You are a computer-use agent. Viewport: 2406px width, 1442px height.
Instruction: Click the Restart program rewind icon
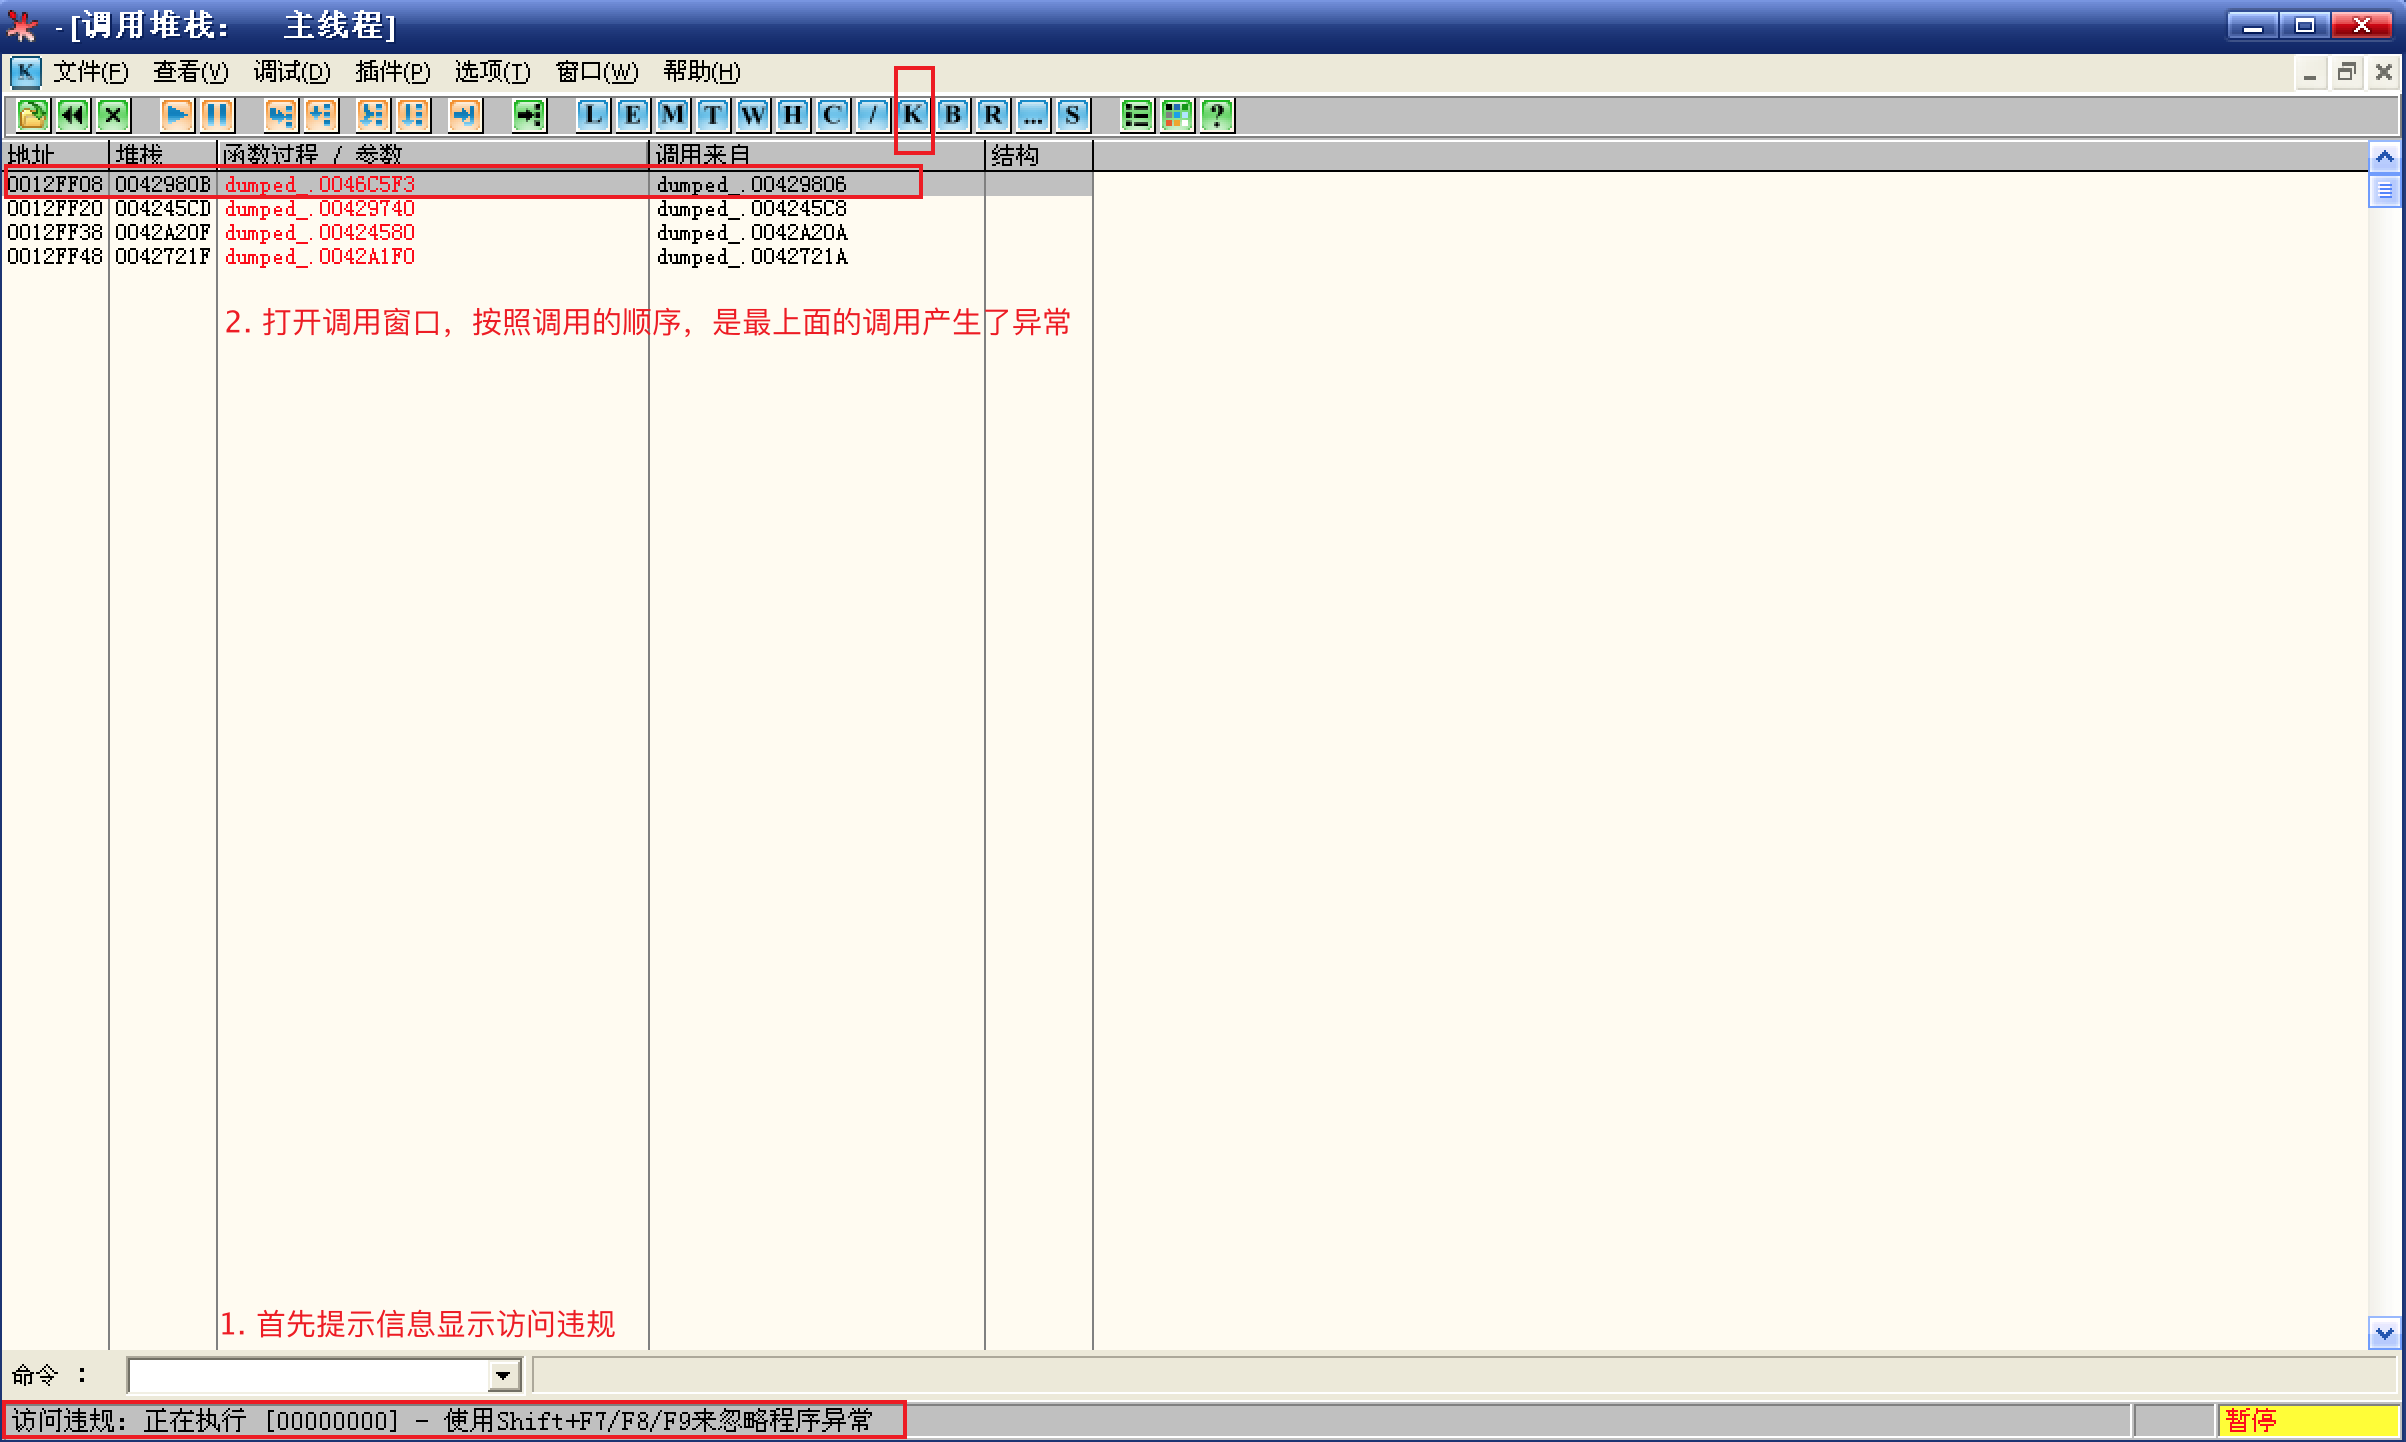click(x=73, y=115)
